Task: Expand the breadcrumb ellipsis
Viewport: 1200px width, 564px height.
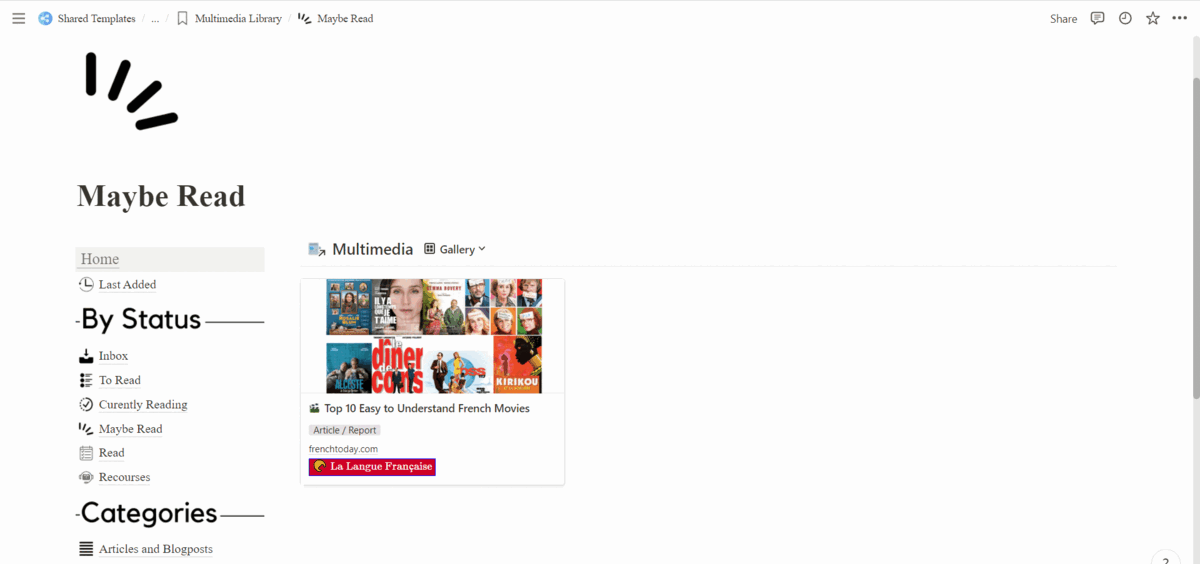Action: point(155,19)
